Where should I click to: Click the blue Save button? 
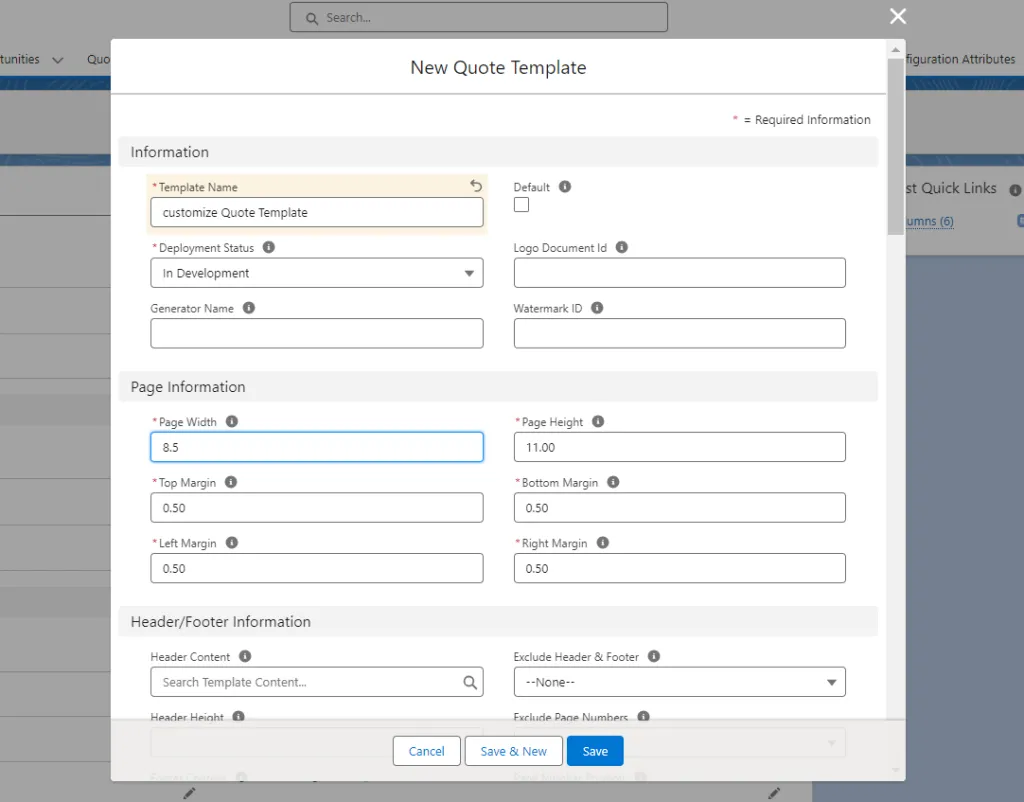(x=595, y=751)
